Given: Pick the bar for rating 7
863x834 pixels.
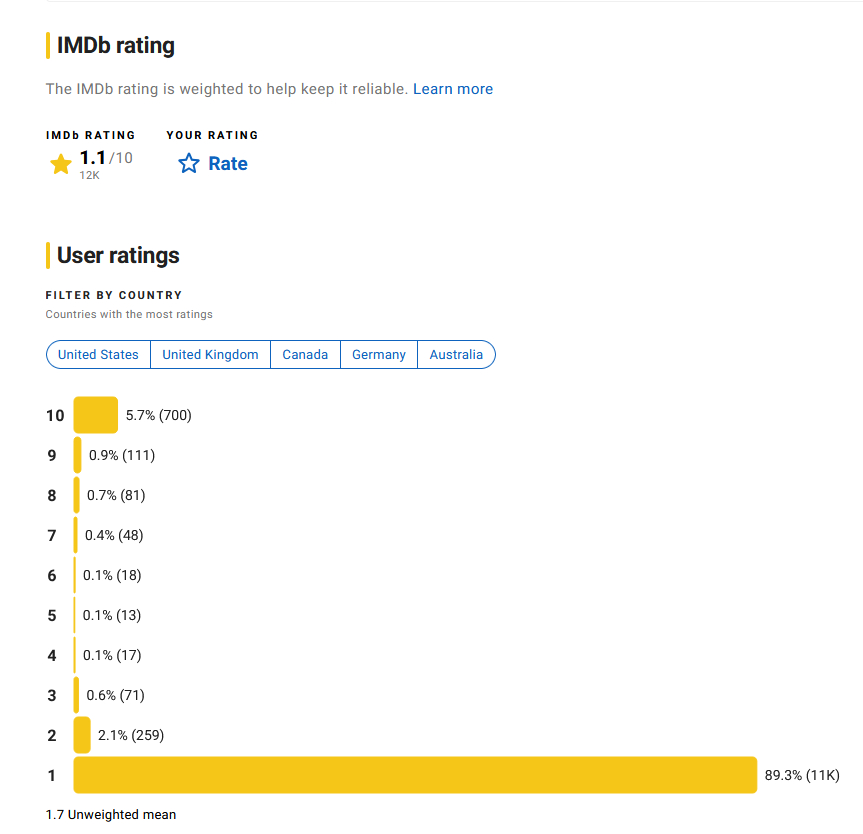Looking at the screenshot, I should 76,535.
